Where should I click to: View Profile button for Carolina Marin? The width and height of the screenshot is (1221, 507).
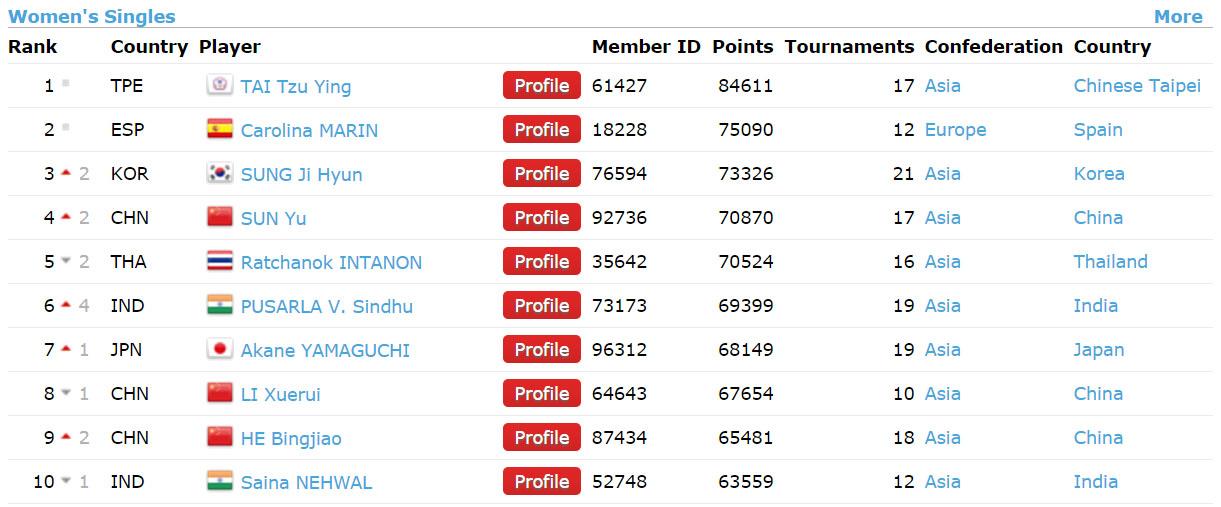541,130
